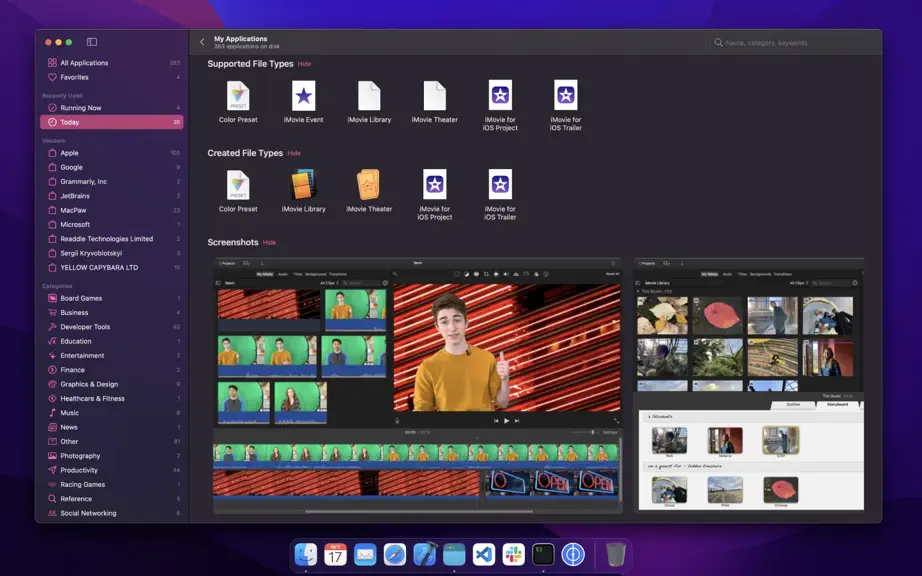922x576 pixels.
Task: Toggle the sidebar panel icon
Action: pos(92,42)
